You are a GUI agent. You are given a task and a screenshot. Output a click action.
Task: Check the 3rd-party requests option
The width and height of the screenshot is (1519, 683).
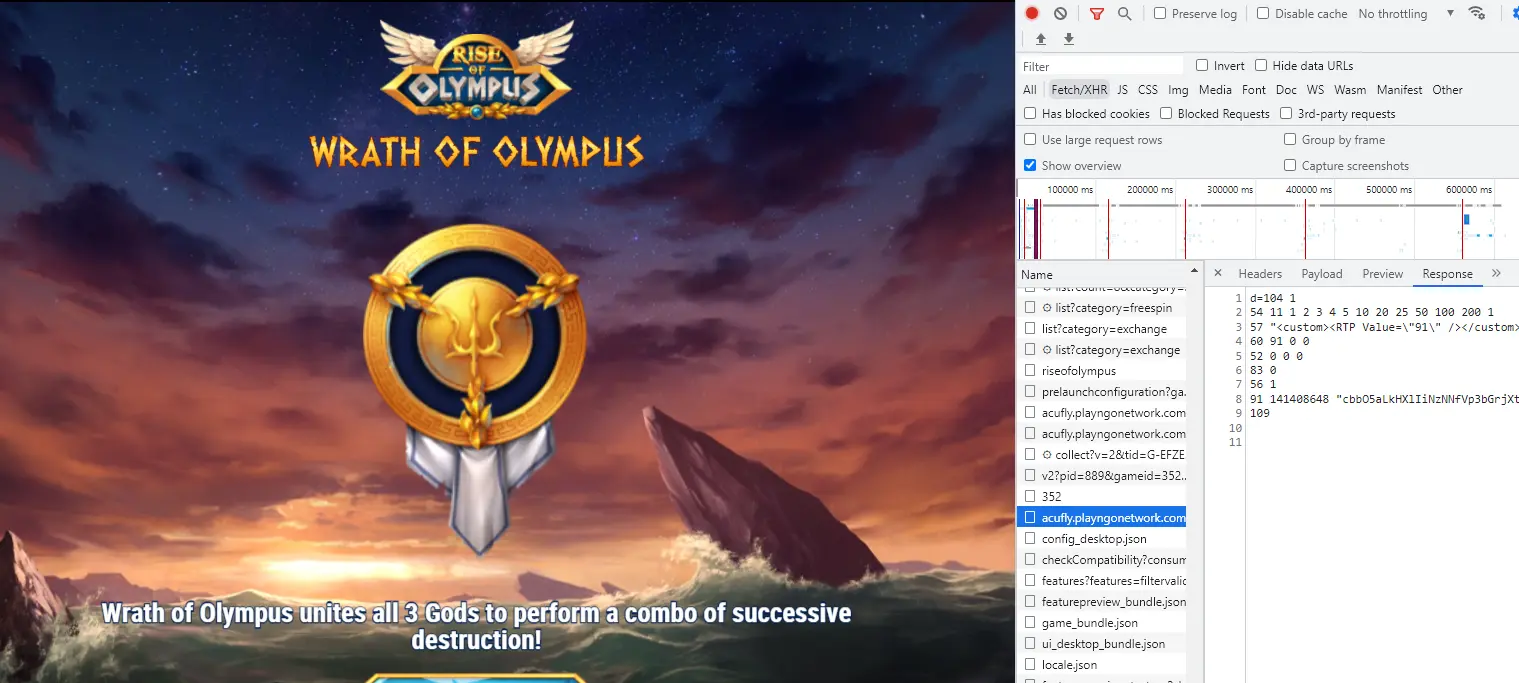pos(1286,114)
